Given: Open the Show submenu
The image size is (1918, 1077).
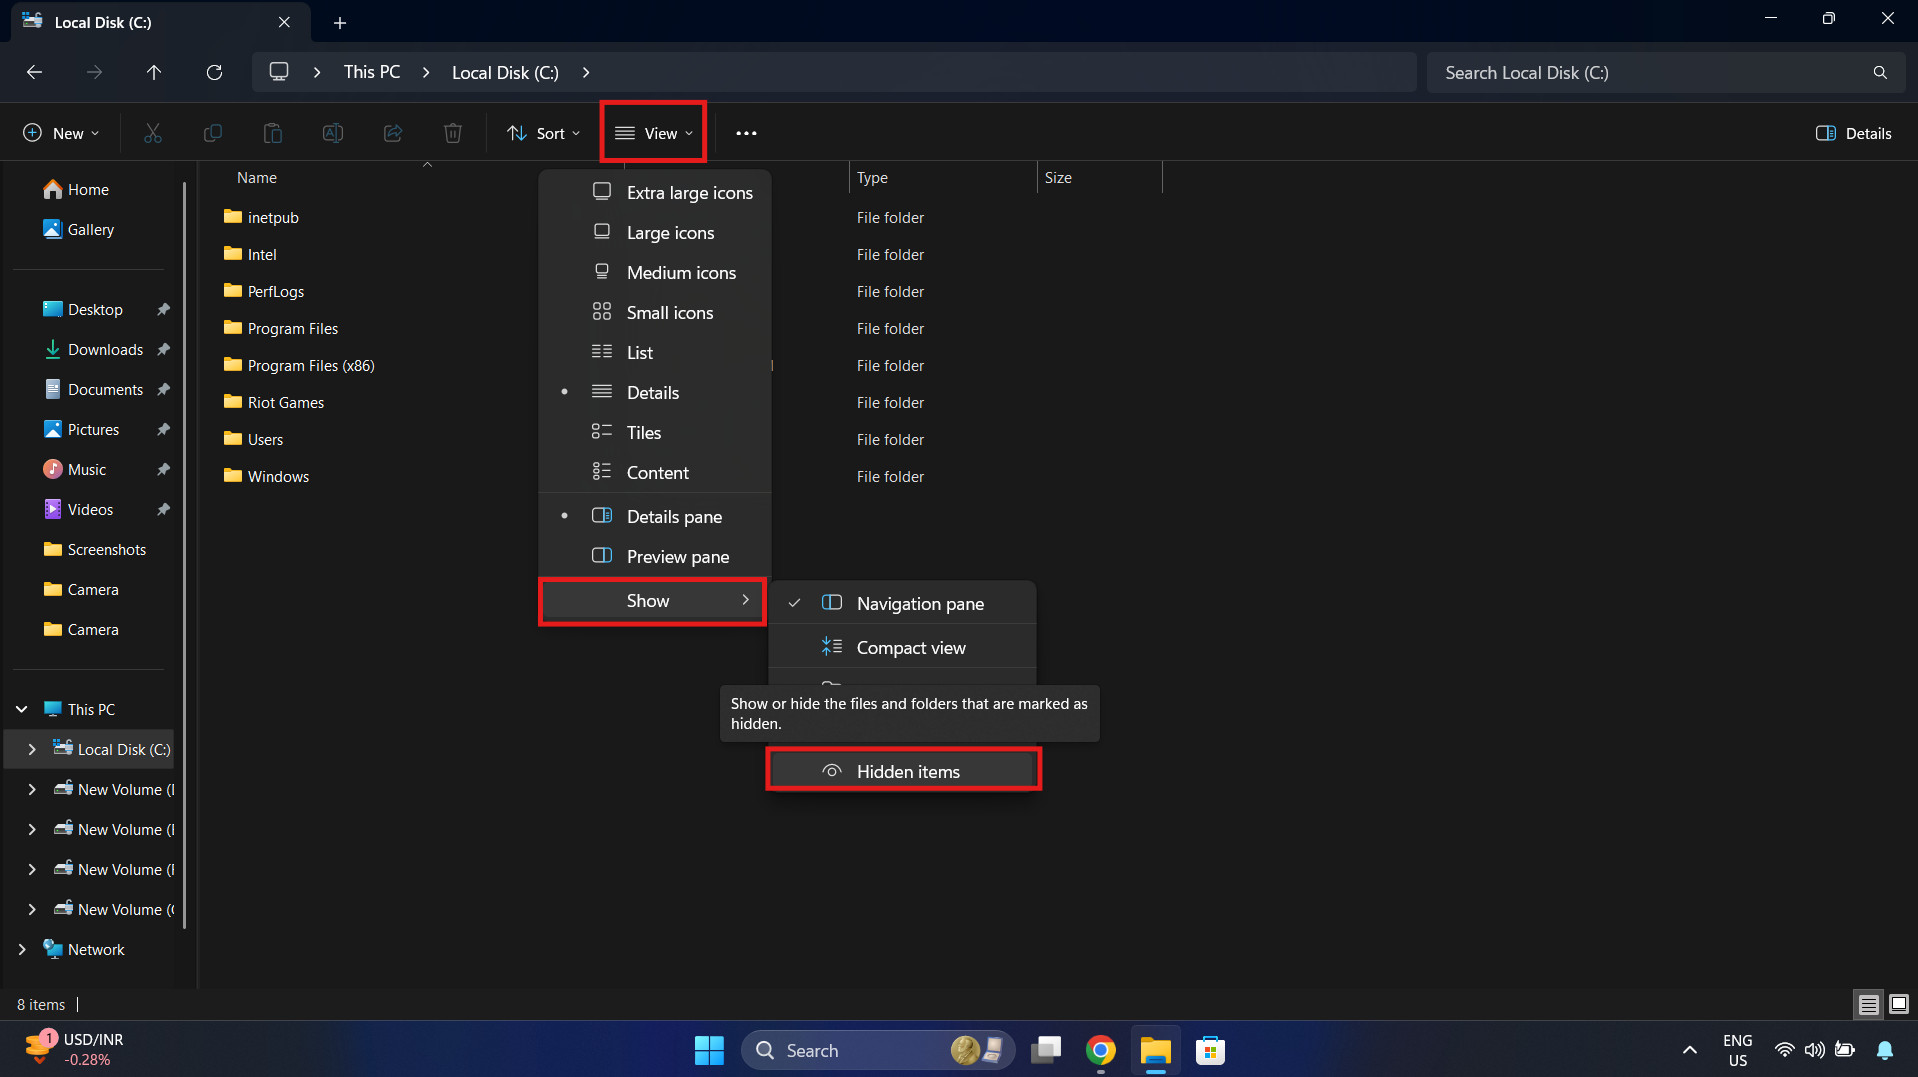Looking at the screenshot, I should pos(650,600).
